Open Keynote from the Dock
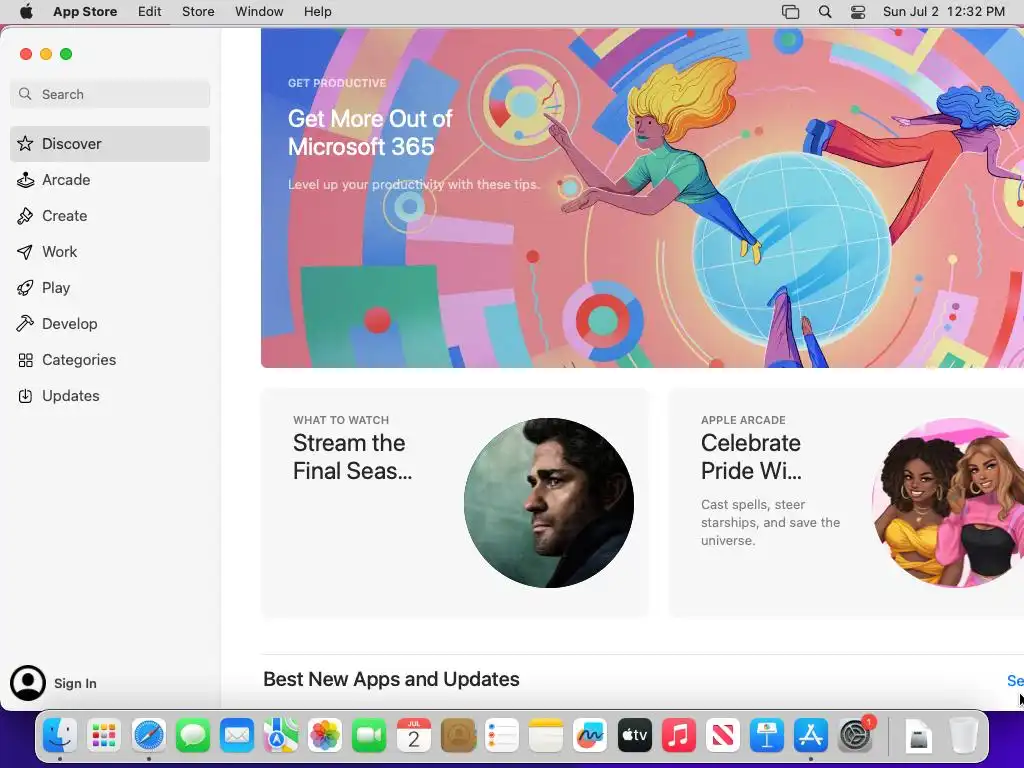Image resolution: width=1024 pixels, height=768 pixels. [767, 736]
